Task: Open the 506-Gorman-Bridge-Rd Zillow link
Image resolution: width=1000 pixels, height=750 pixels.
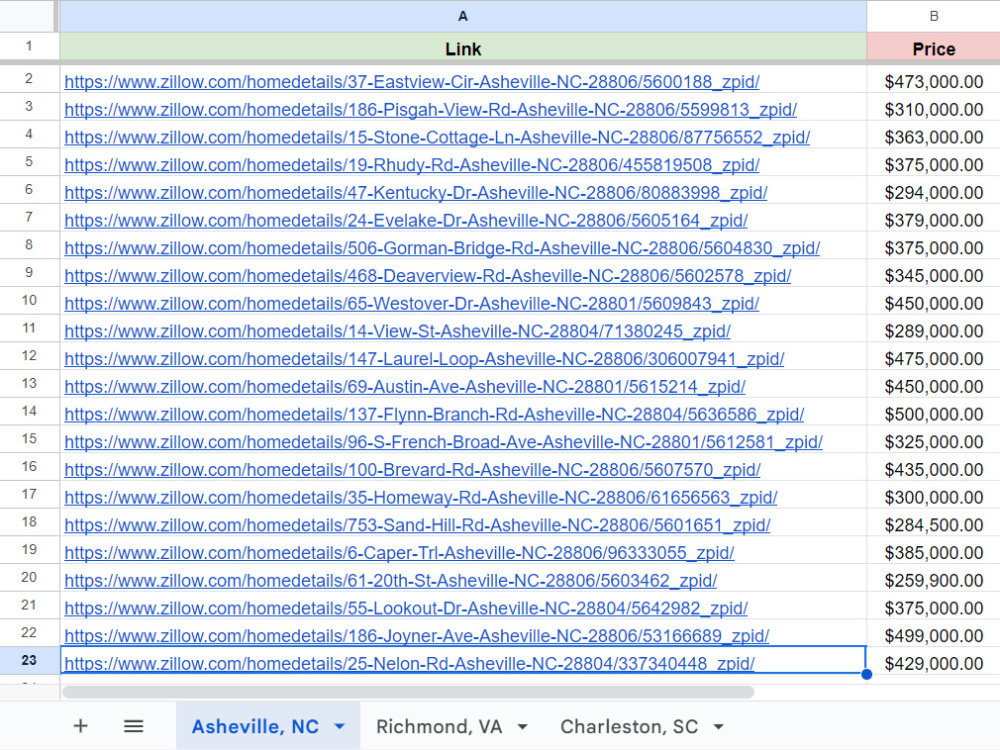Action: (442, 248)
